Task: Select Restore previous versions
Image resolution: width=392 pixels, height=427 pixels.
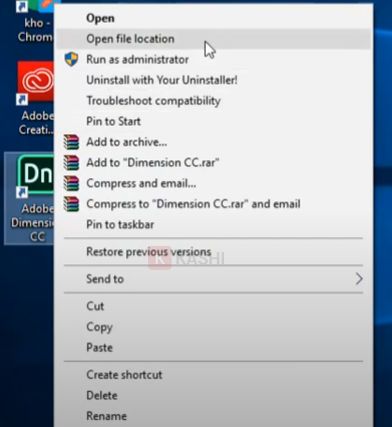Action: tap(213, 252)
